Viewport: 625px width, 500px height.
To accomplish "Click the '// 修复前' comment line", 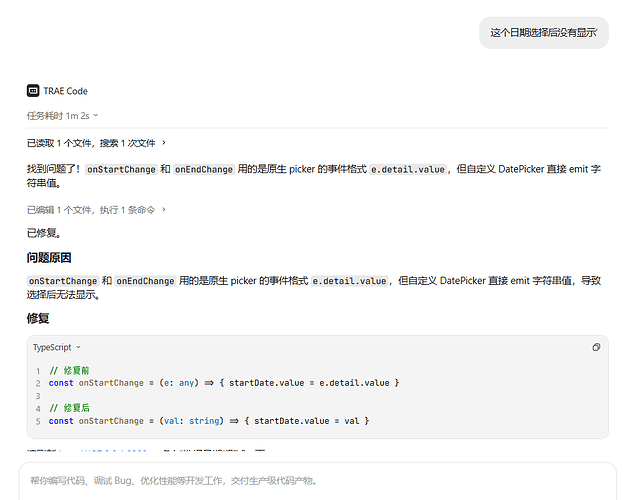I will pos(69,370).
